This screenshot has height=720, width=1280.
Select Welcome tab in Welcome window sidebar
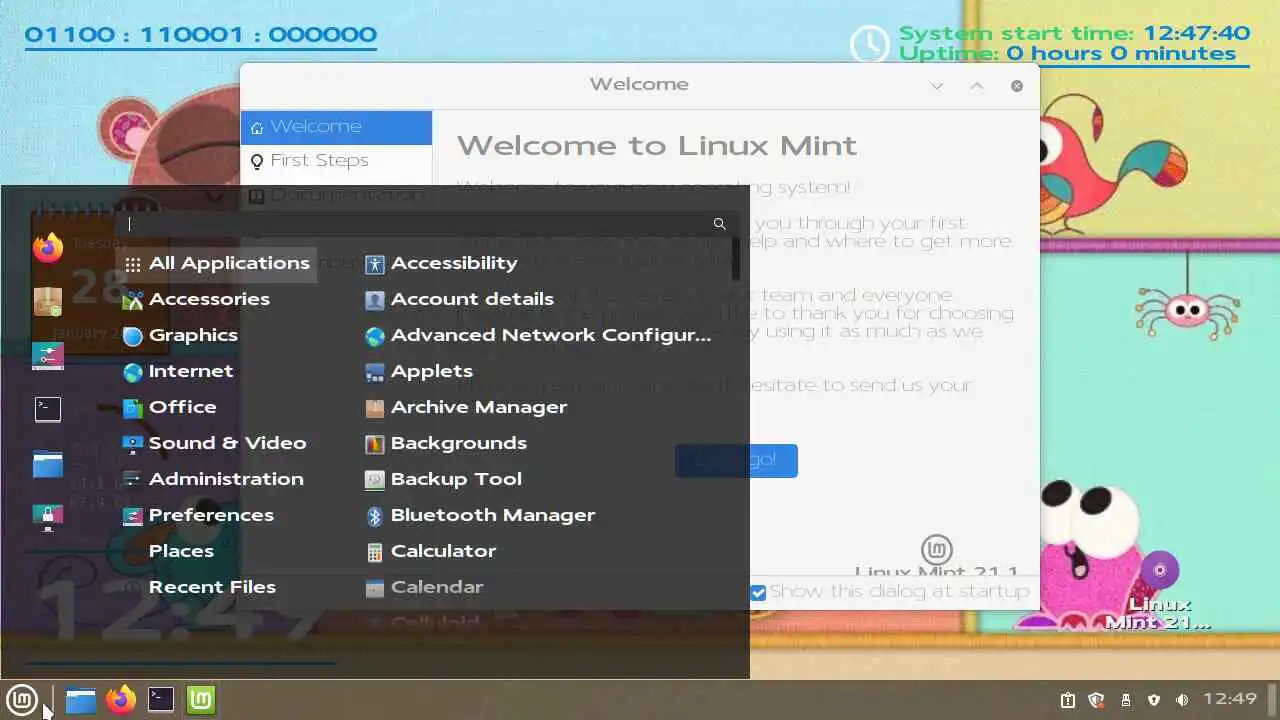(x=336, y=127)
